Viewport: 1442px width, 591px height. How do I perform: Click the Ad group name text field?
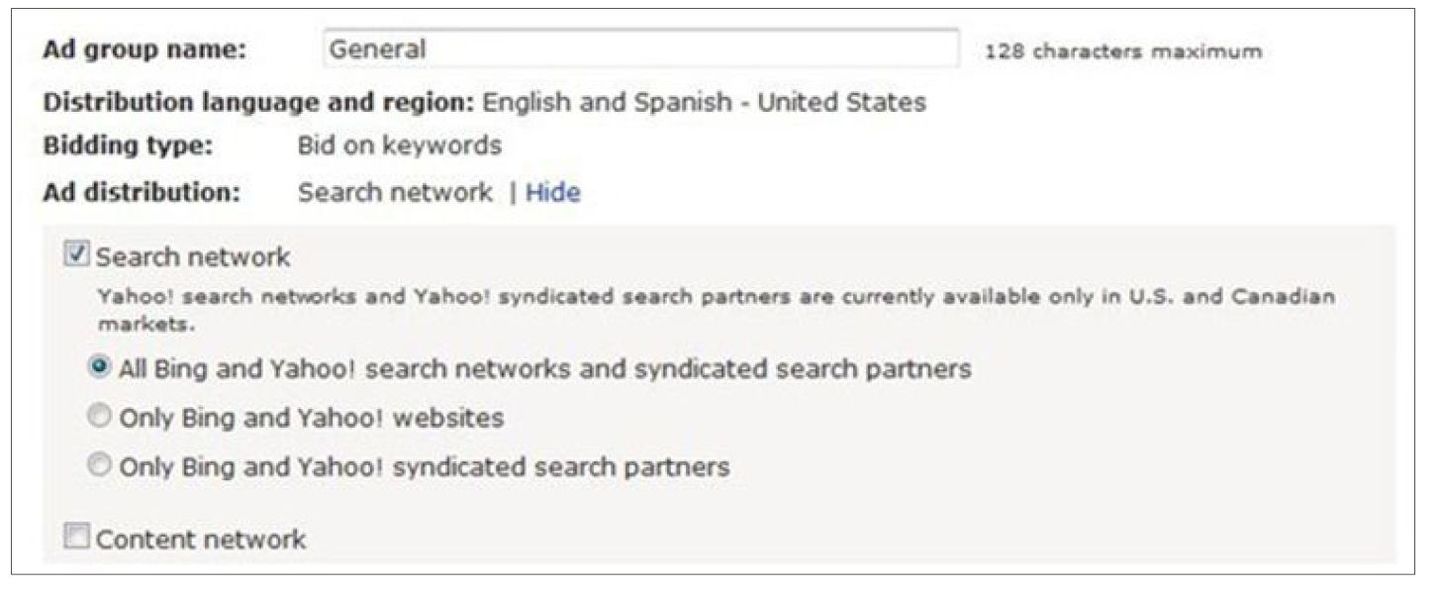pos(640,49)
